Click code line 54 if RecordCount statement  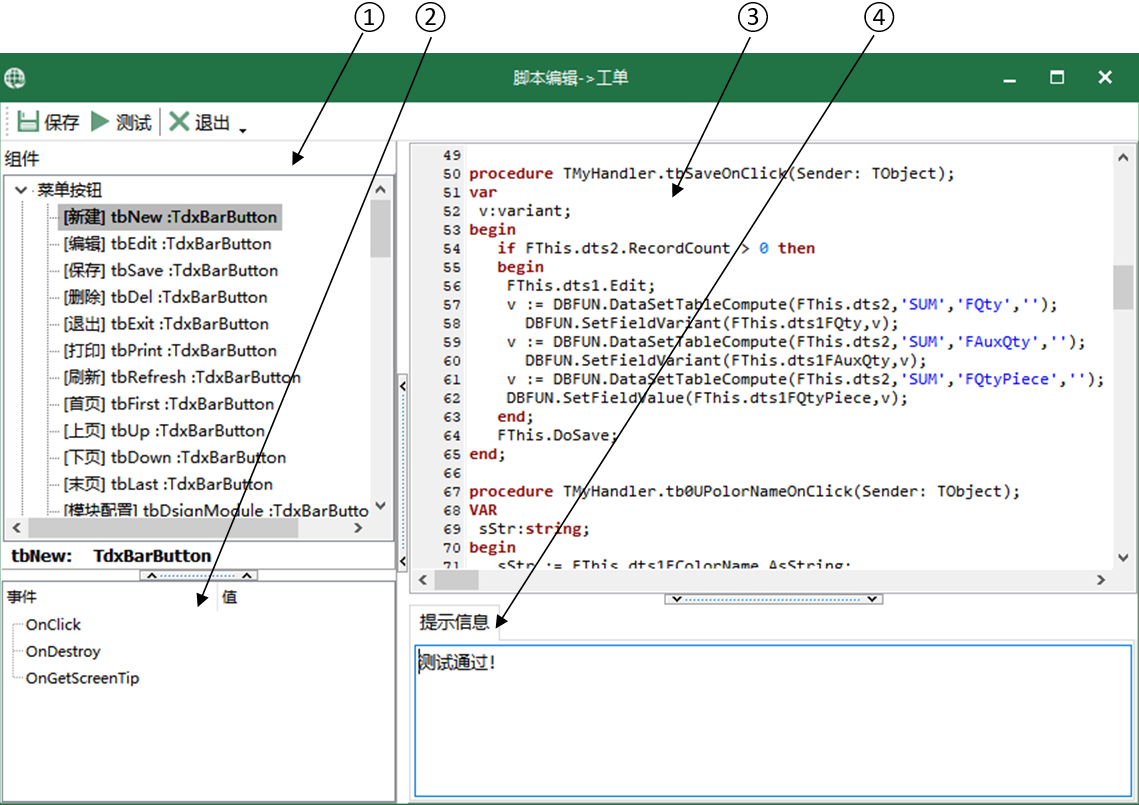coord(656,248)
